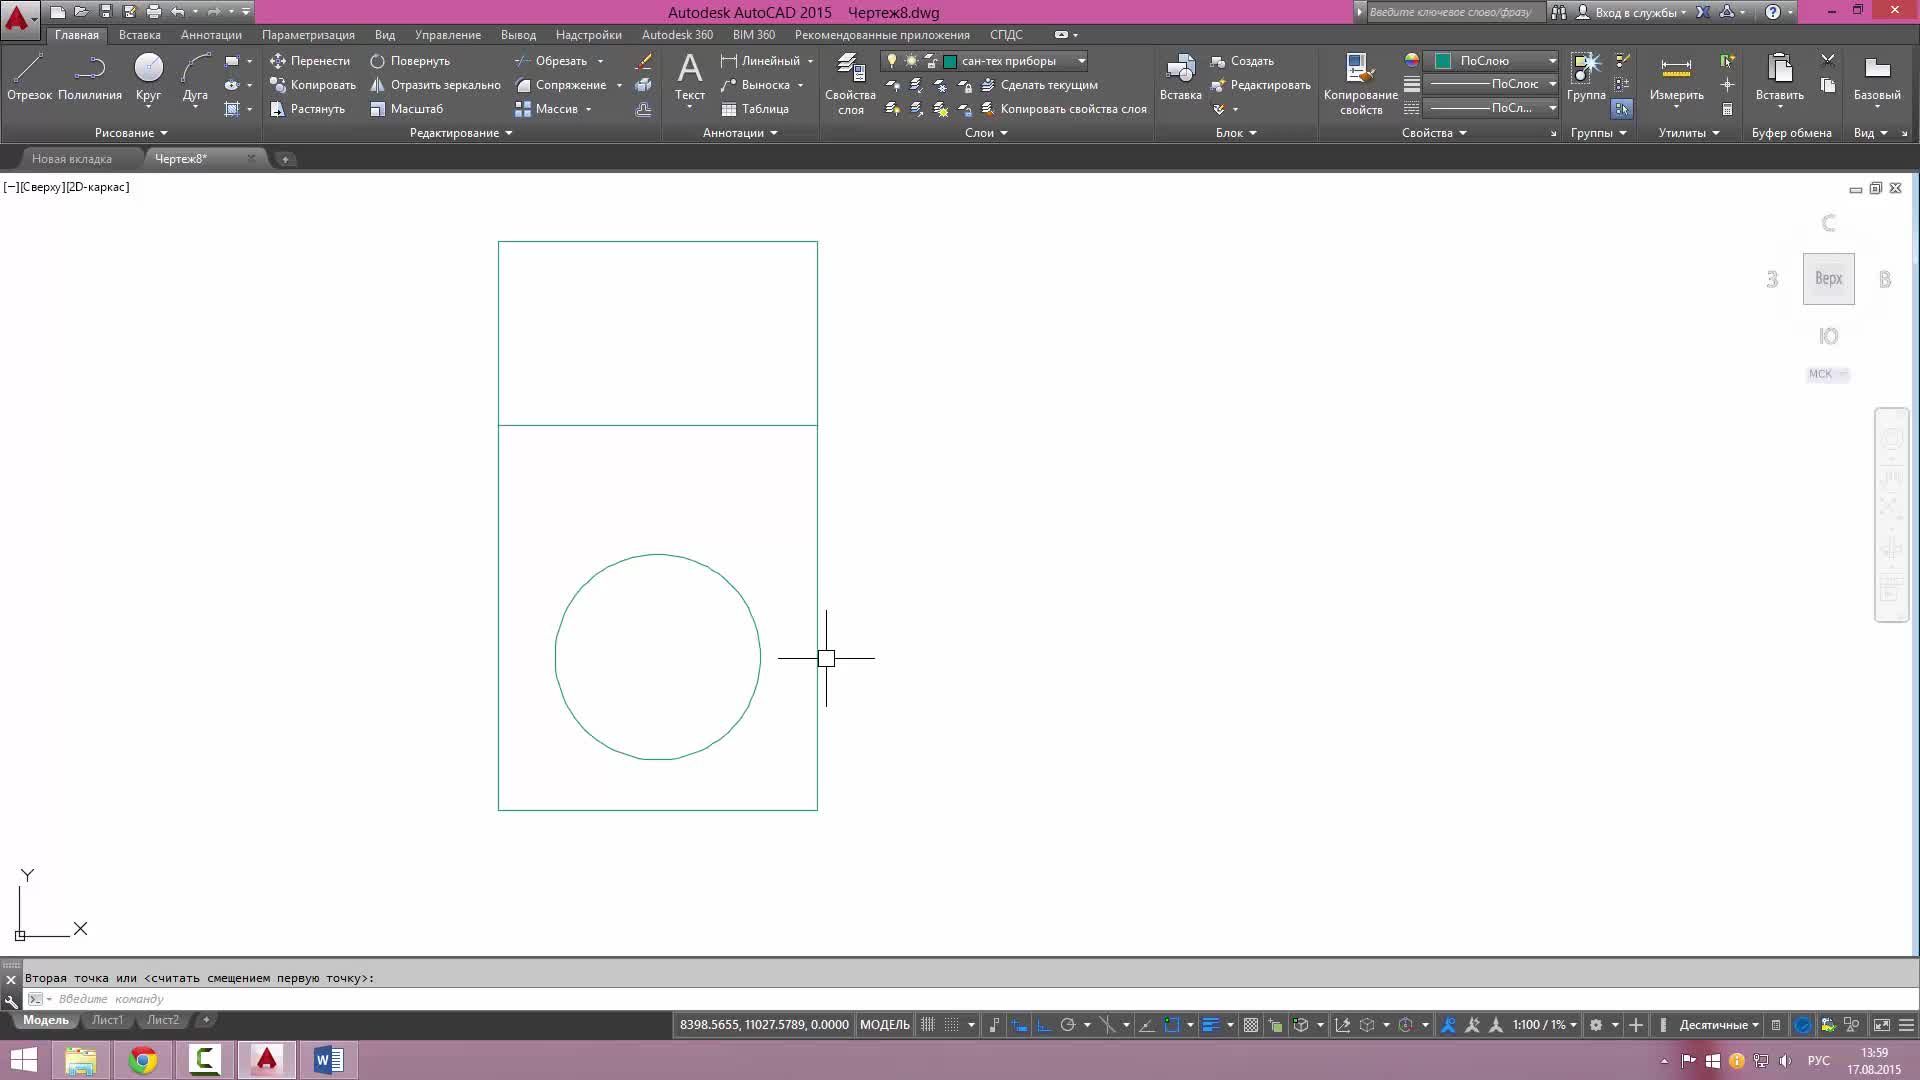Toggle transparency display in status bar

coord(1251,1025)
